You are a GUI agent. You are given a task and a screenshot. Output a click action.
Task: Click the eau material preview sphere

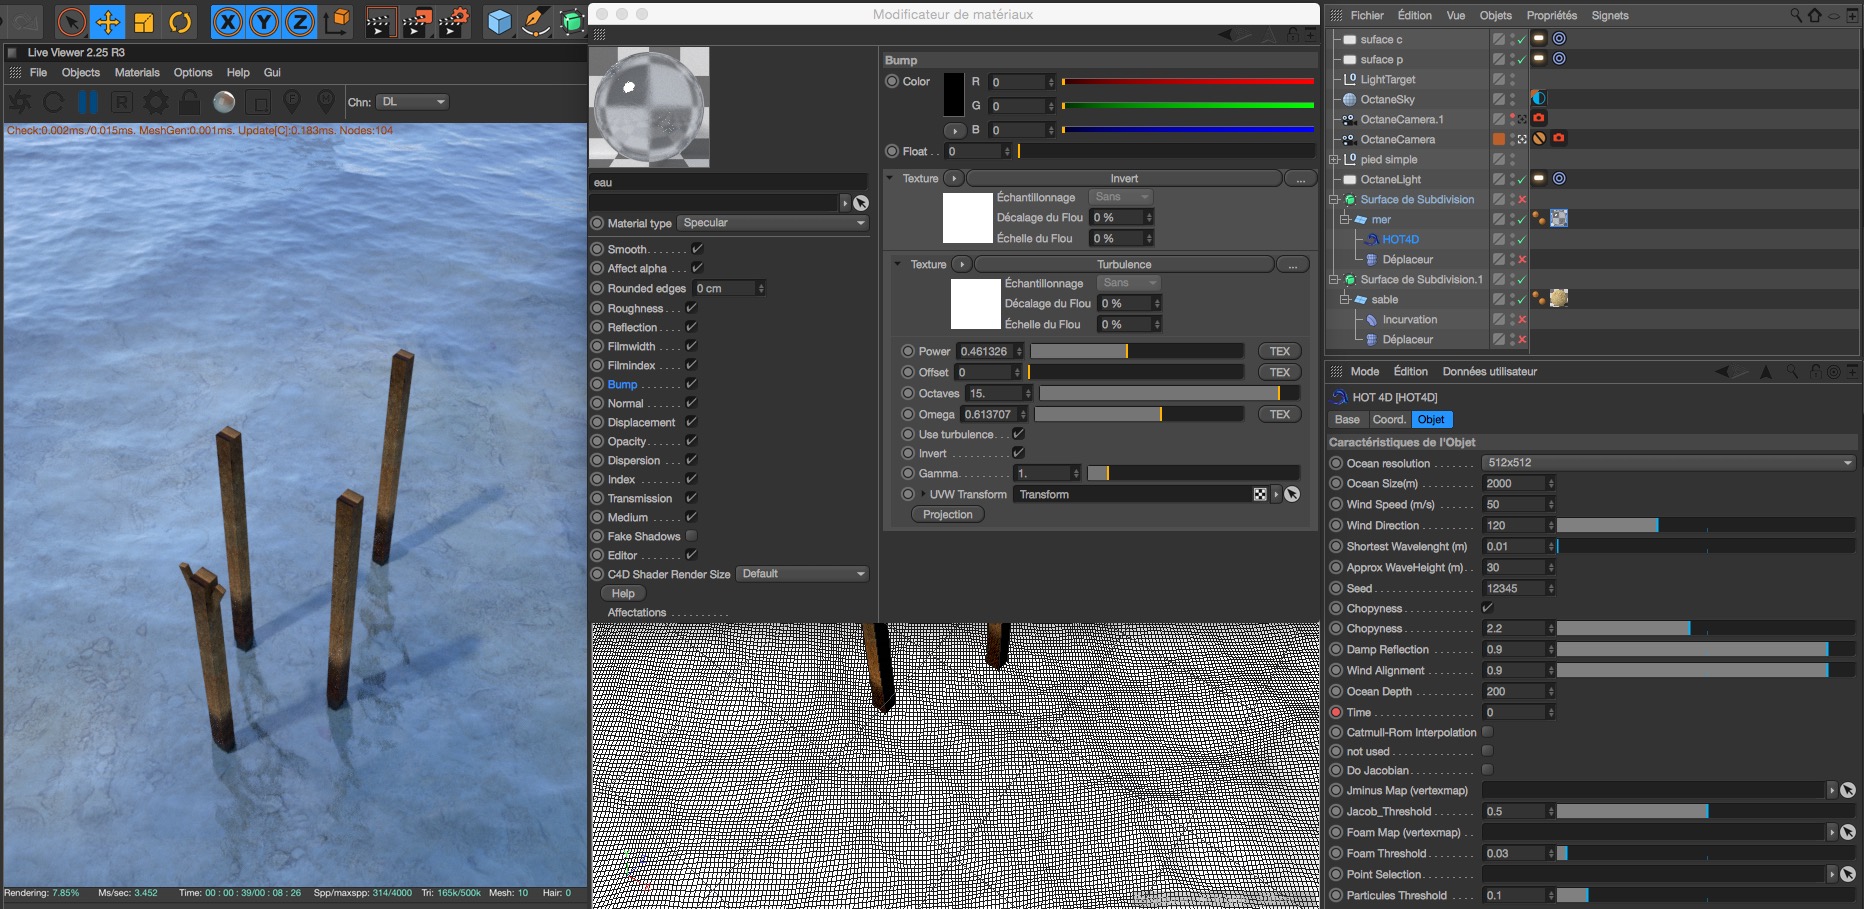pyautogui.click(x=649, y=107)
